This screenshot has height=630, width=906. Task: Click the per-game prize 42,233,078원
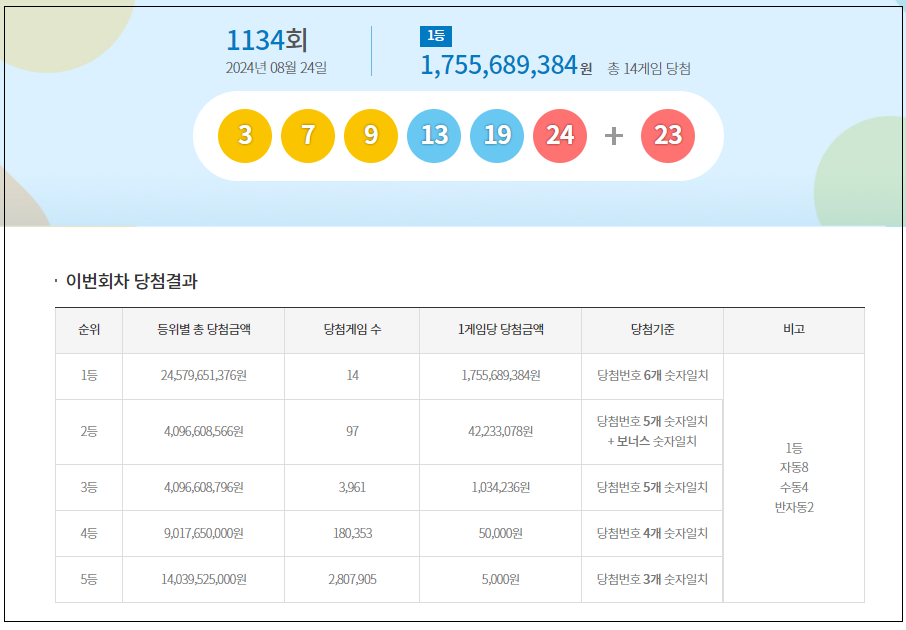tap(501, 432)
